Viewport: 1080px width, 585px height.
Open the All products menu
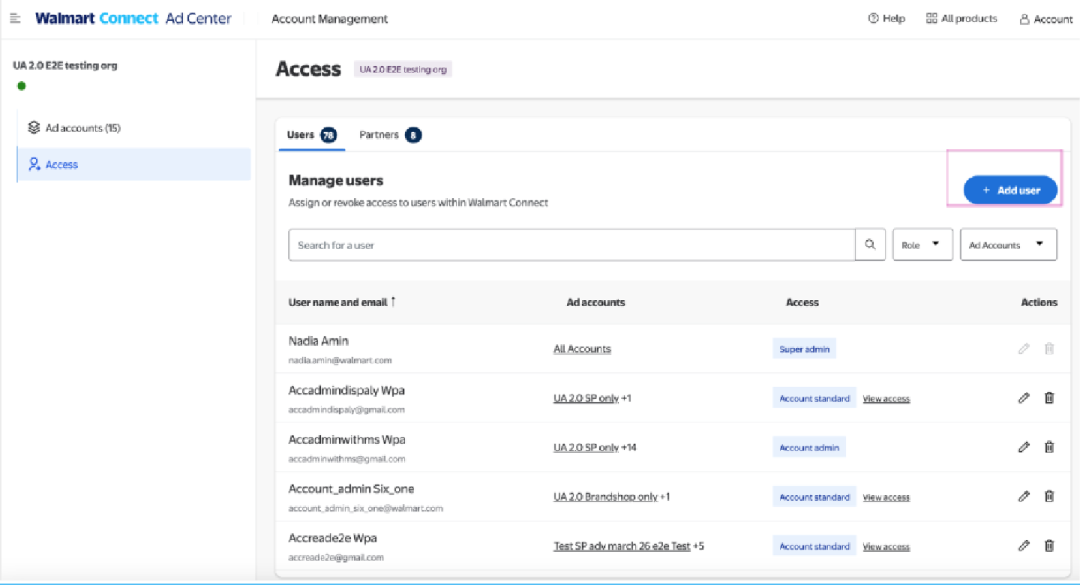[961, 19]
